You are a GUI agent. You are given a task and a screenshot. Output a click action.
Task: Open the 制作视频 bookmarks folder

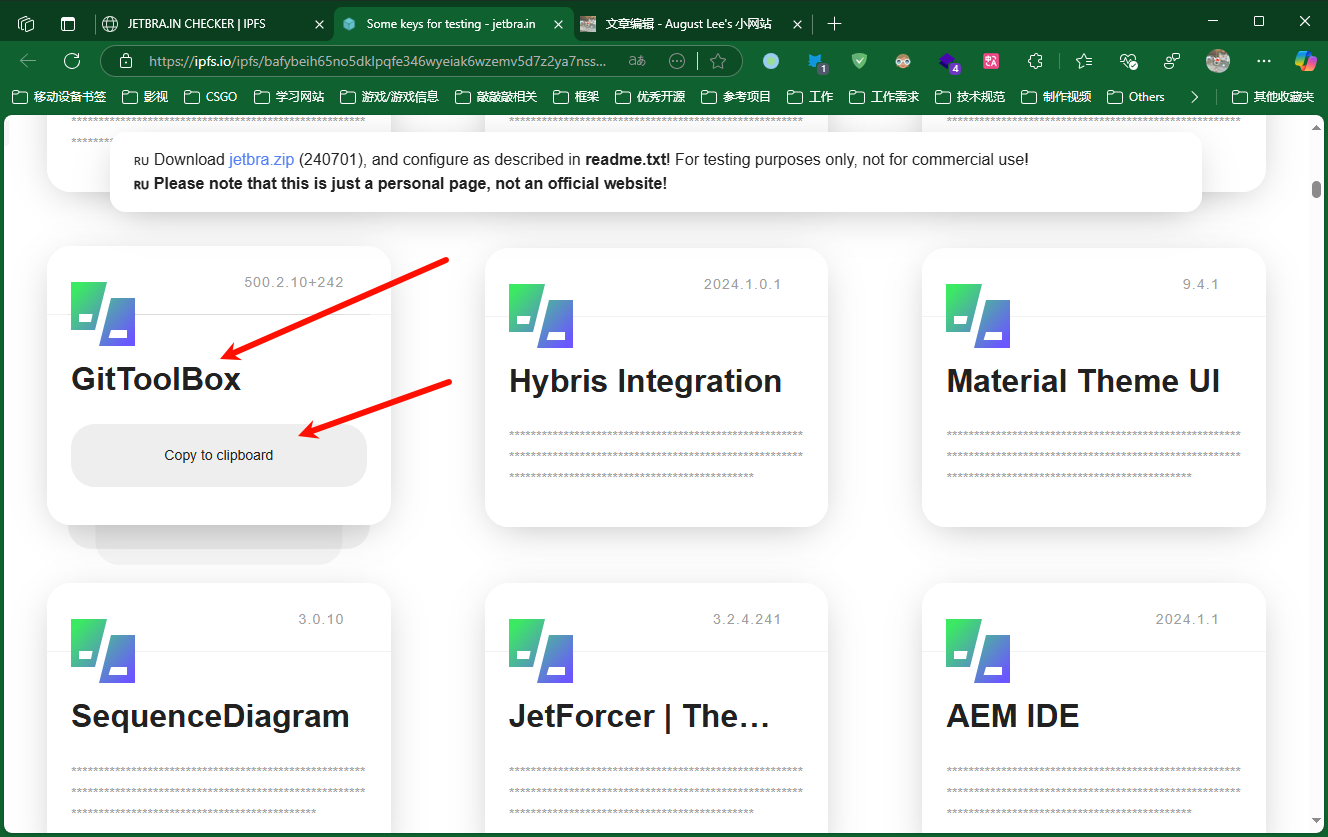pos(1057,97)
